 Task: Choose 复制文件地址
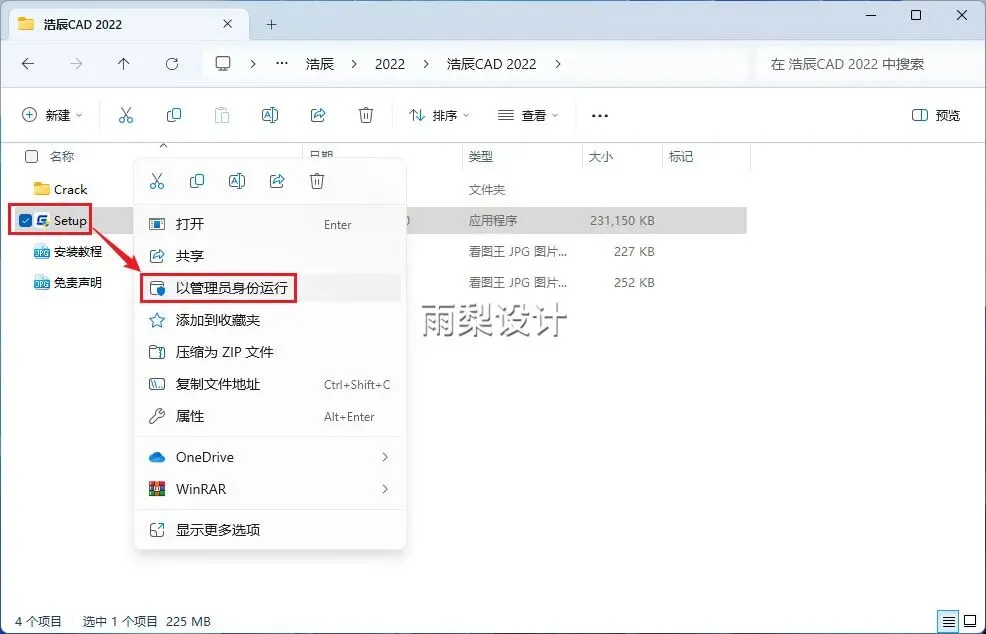(x=269, y=384)
